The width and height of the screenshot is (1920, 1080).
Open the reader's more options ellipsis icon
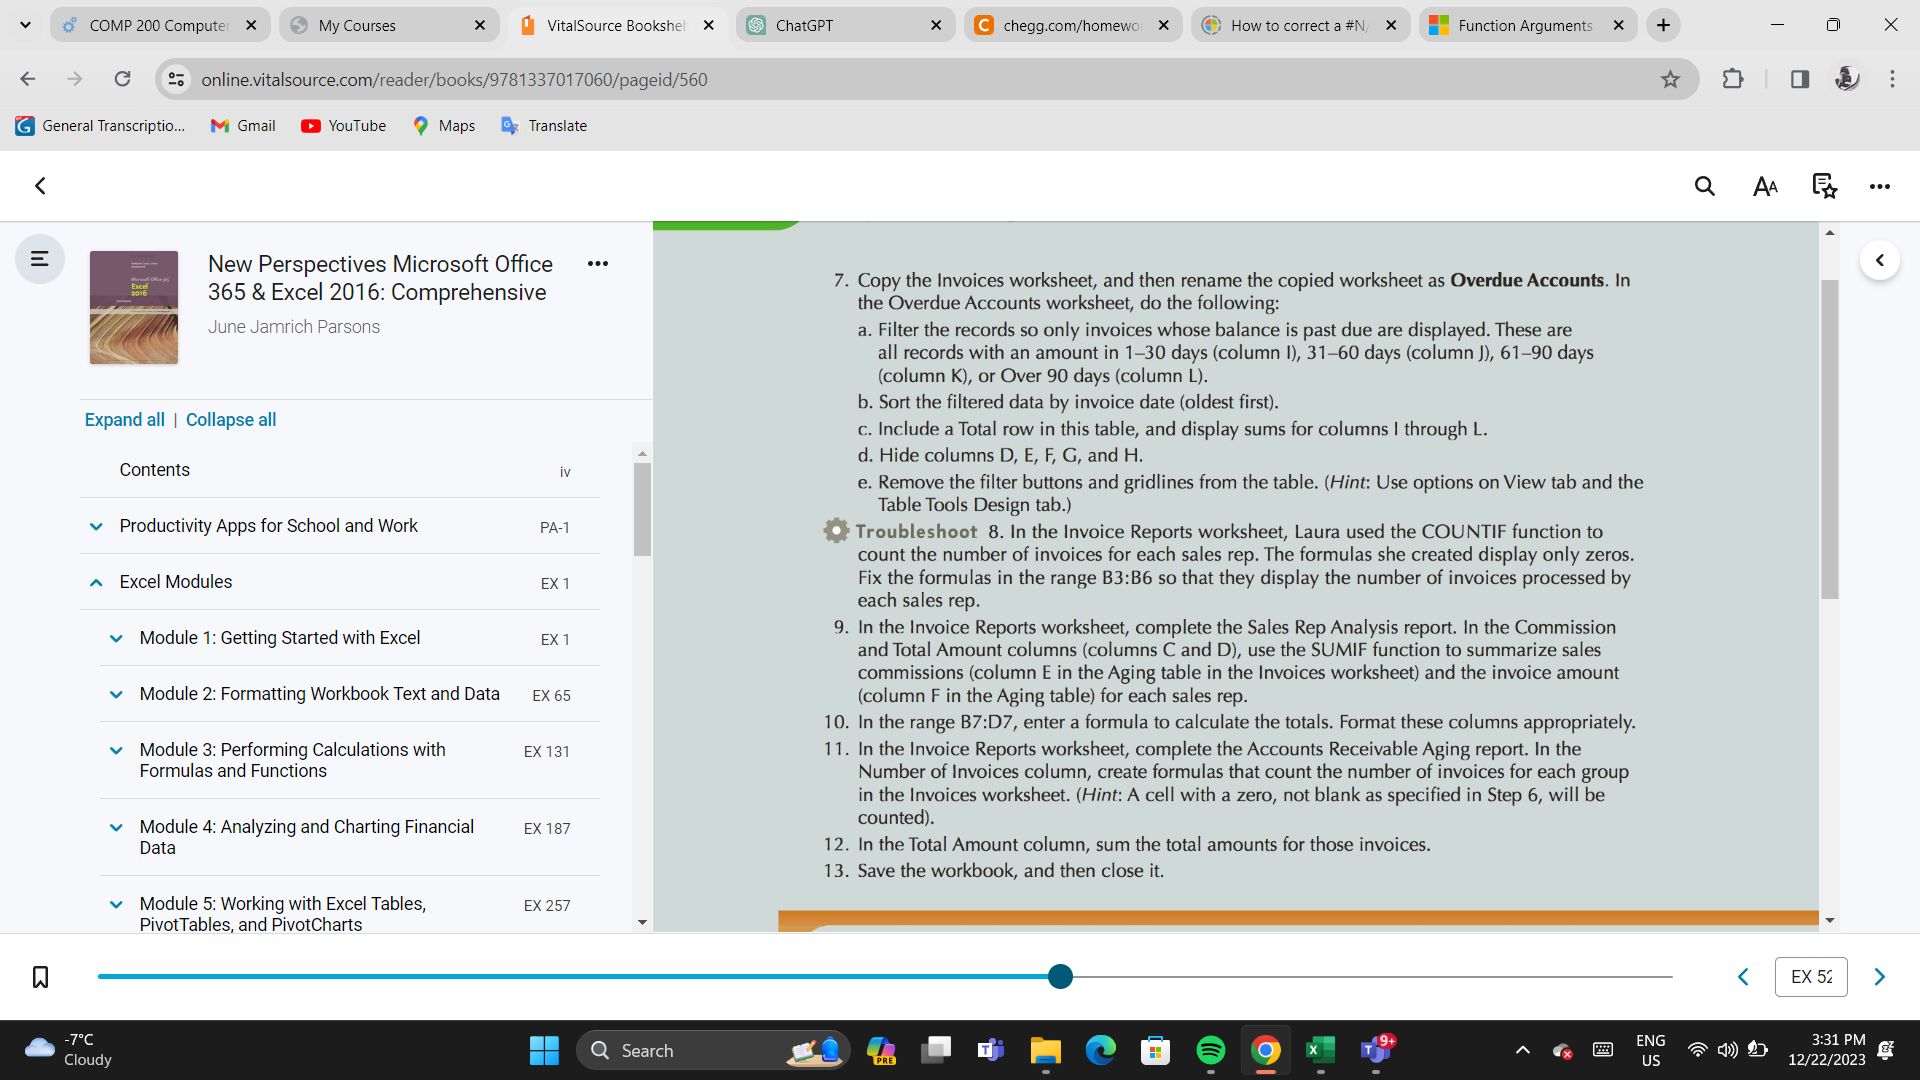point(1880,186)
